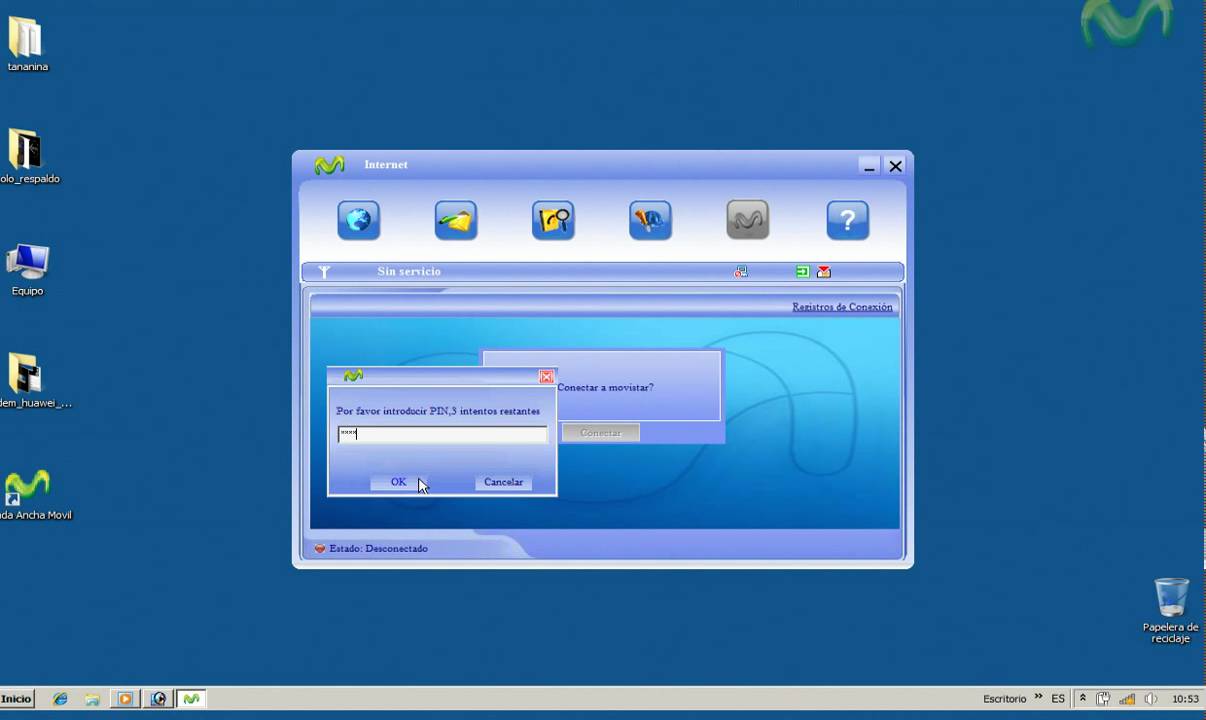Image resolution: width=1206 pixels, height=720 pixels.
Task: Close the Internet window
Action: coord(895,166)
